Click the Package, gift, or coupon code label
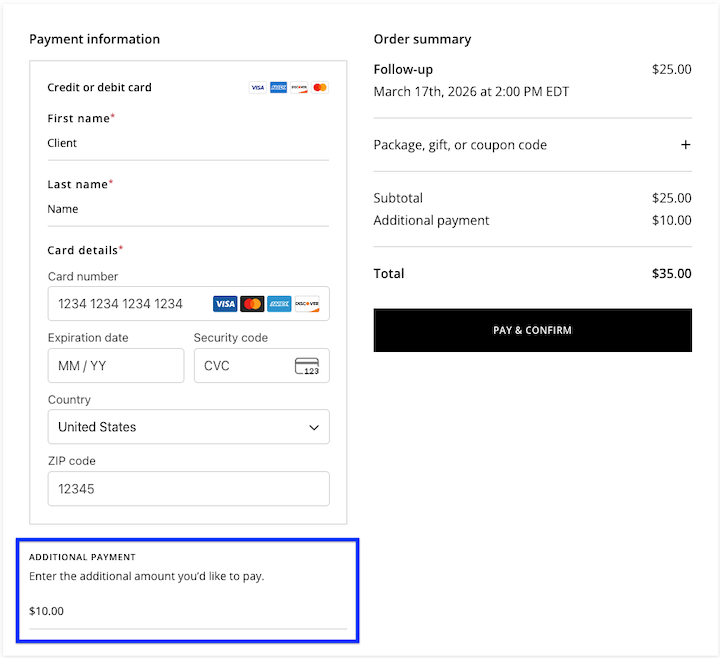 tap(460, 145)
